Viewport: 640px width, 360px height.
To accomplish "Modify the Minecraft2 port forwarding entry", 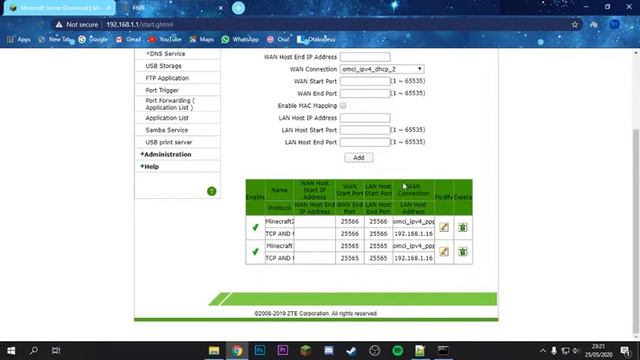I will pyautogui.click(x=444, y=227).
